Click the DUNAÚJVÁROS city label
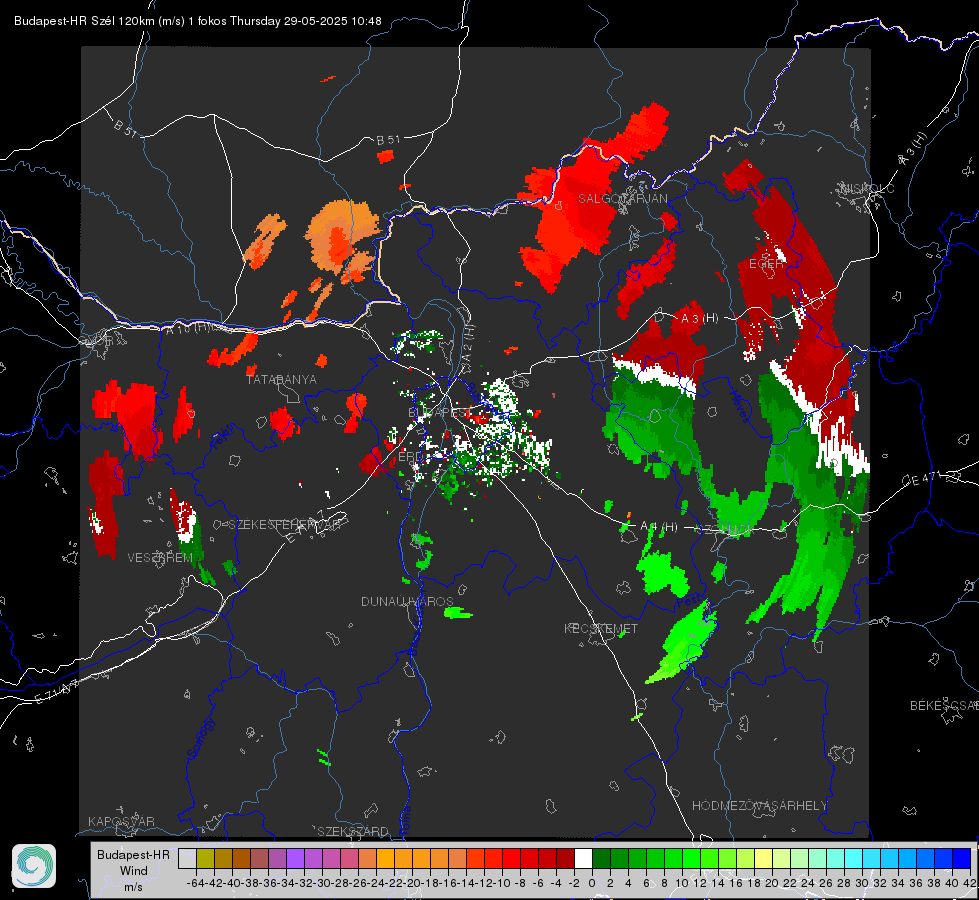 pos(407,601)
